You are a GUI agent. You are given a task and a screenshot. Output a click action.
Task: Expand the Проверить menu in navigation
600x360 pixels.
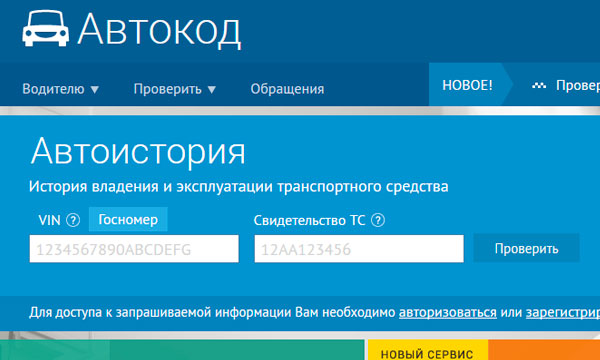click(175, 89)
